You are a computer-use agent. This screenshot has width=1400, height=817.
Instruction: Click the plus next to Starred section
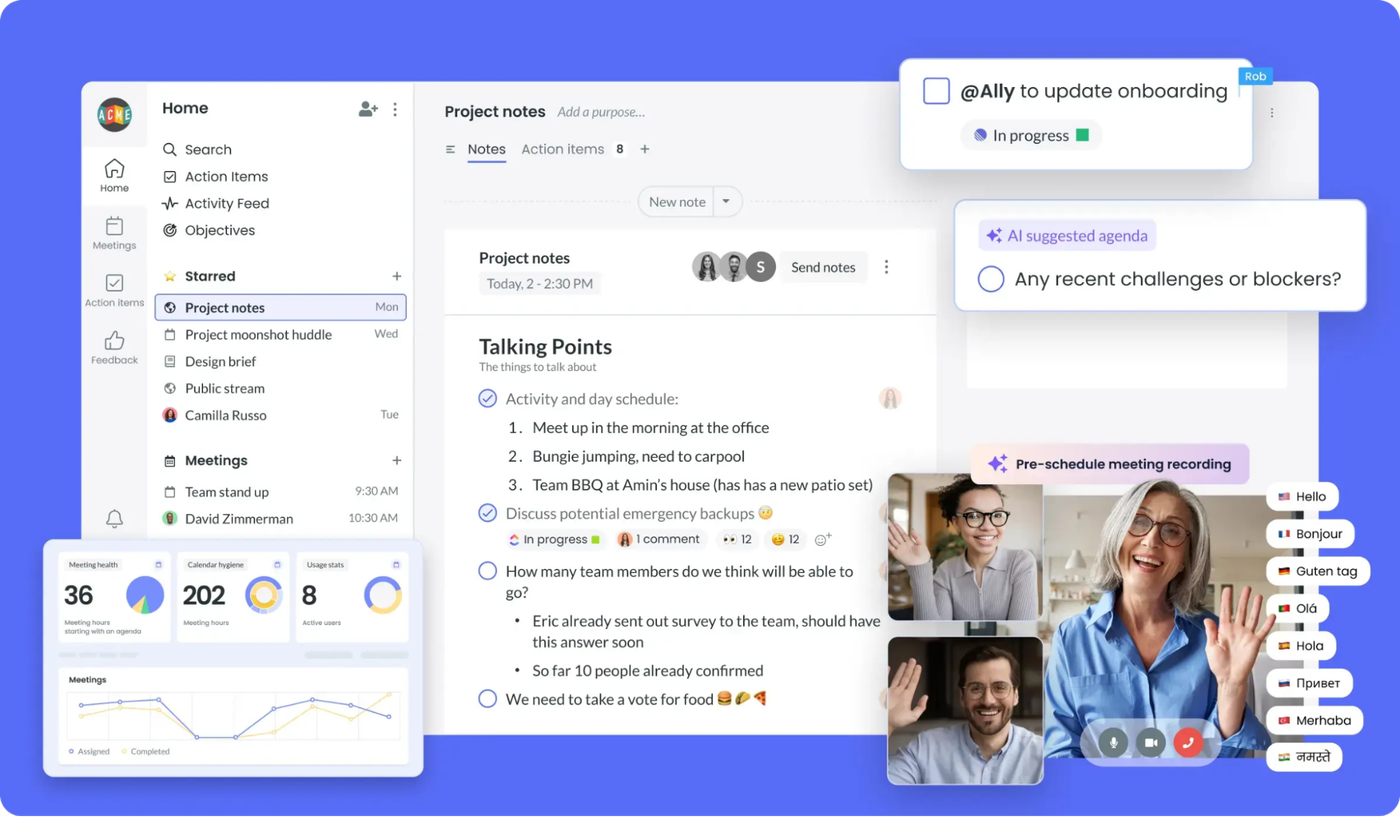tap(397, 277)
